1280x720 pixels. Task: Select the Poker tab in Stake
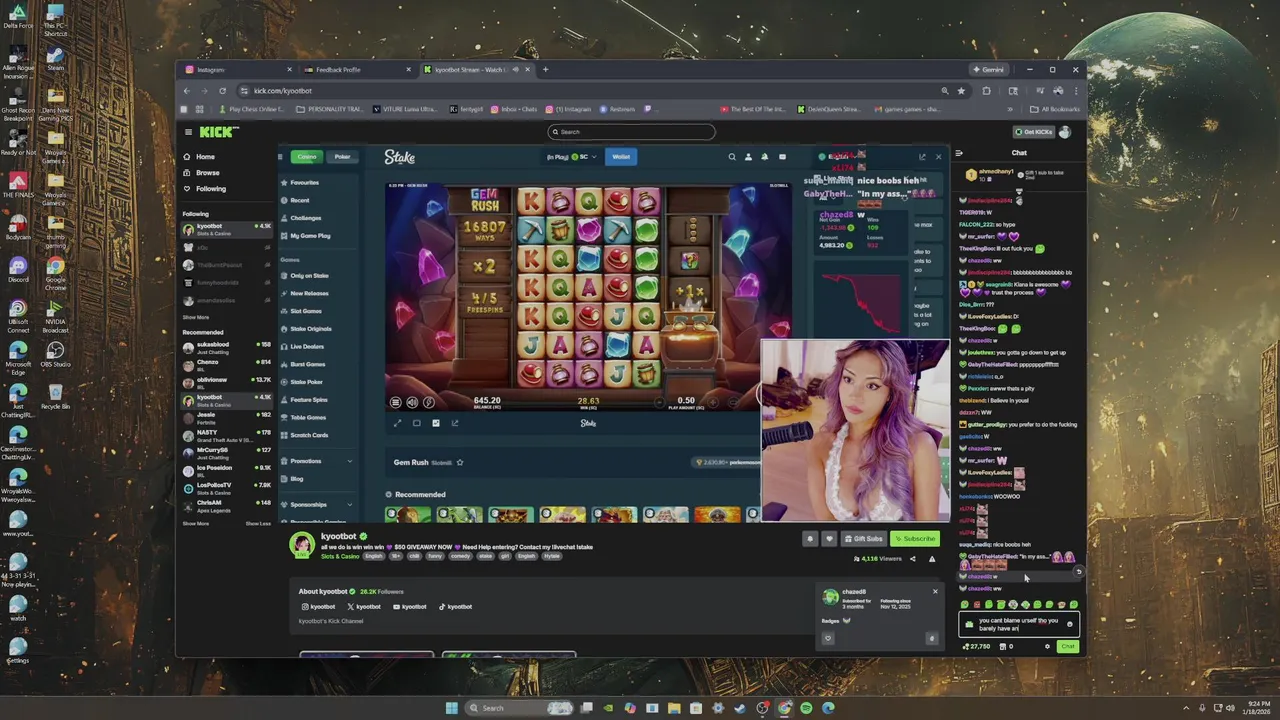click(342, 157)
